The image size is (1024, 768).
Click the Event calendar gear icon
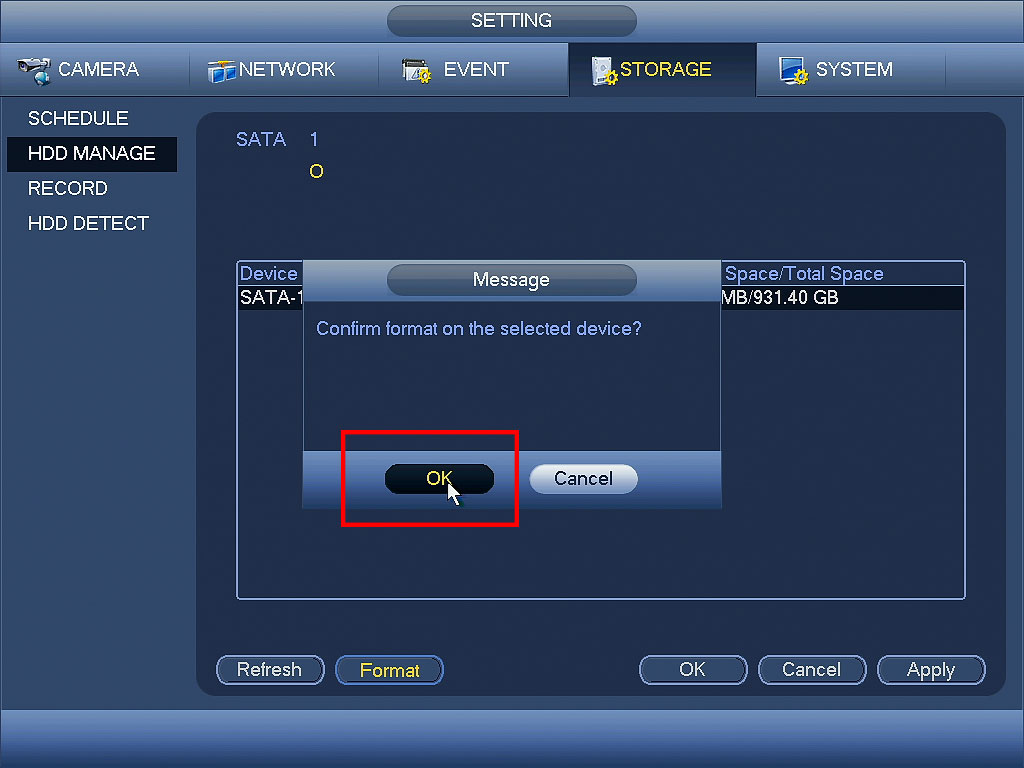(x=416, y=71)
